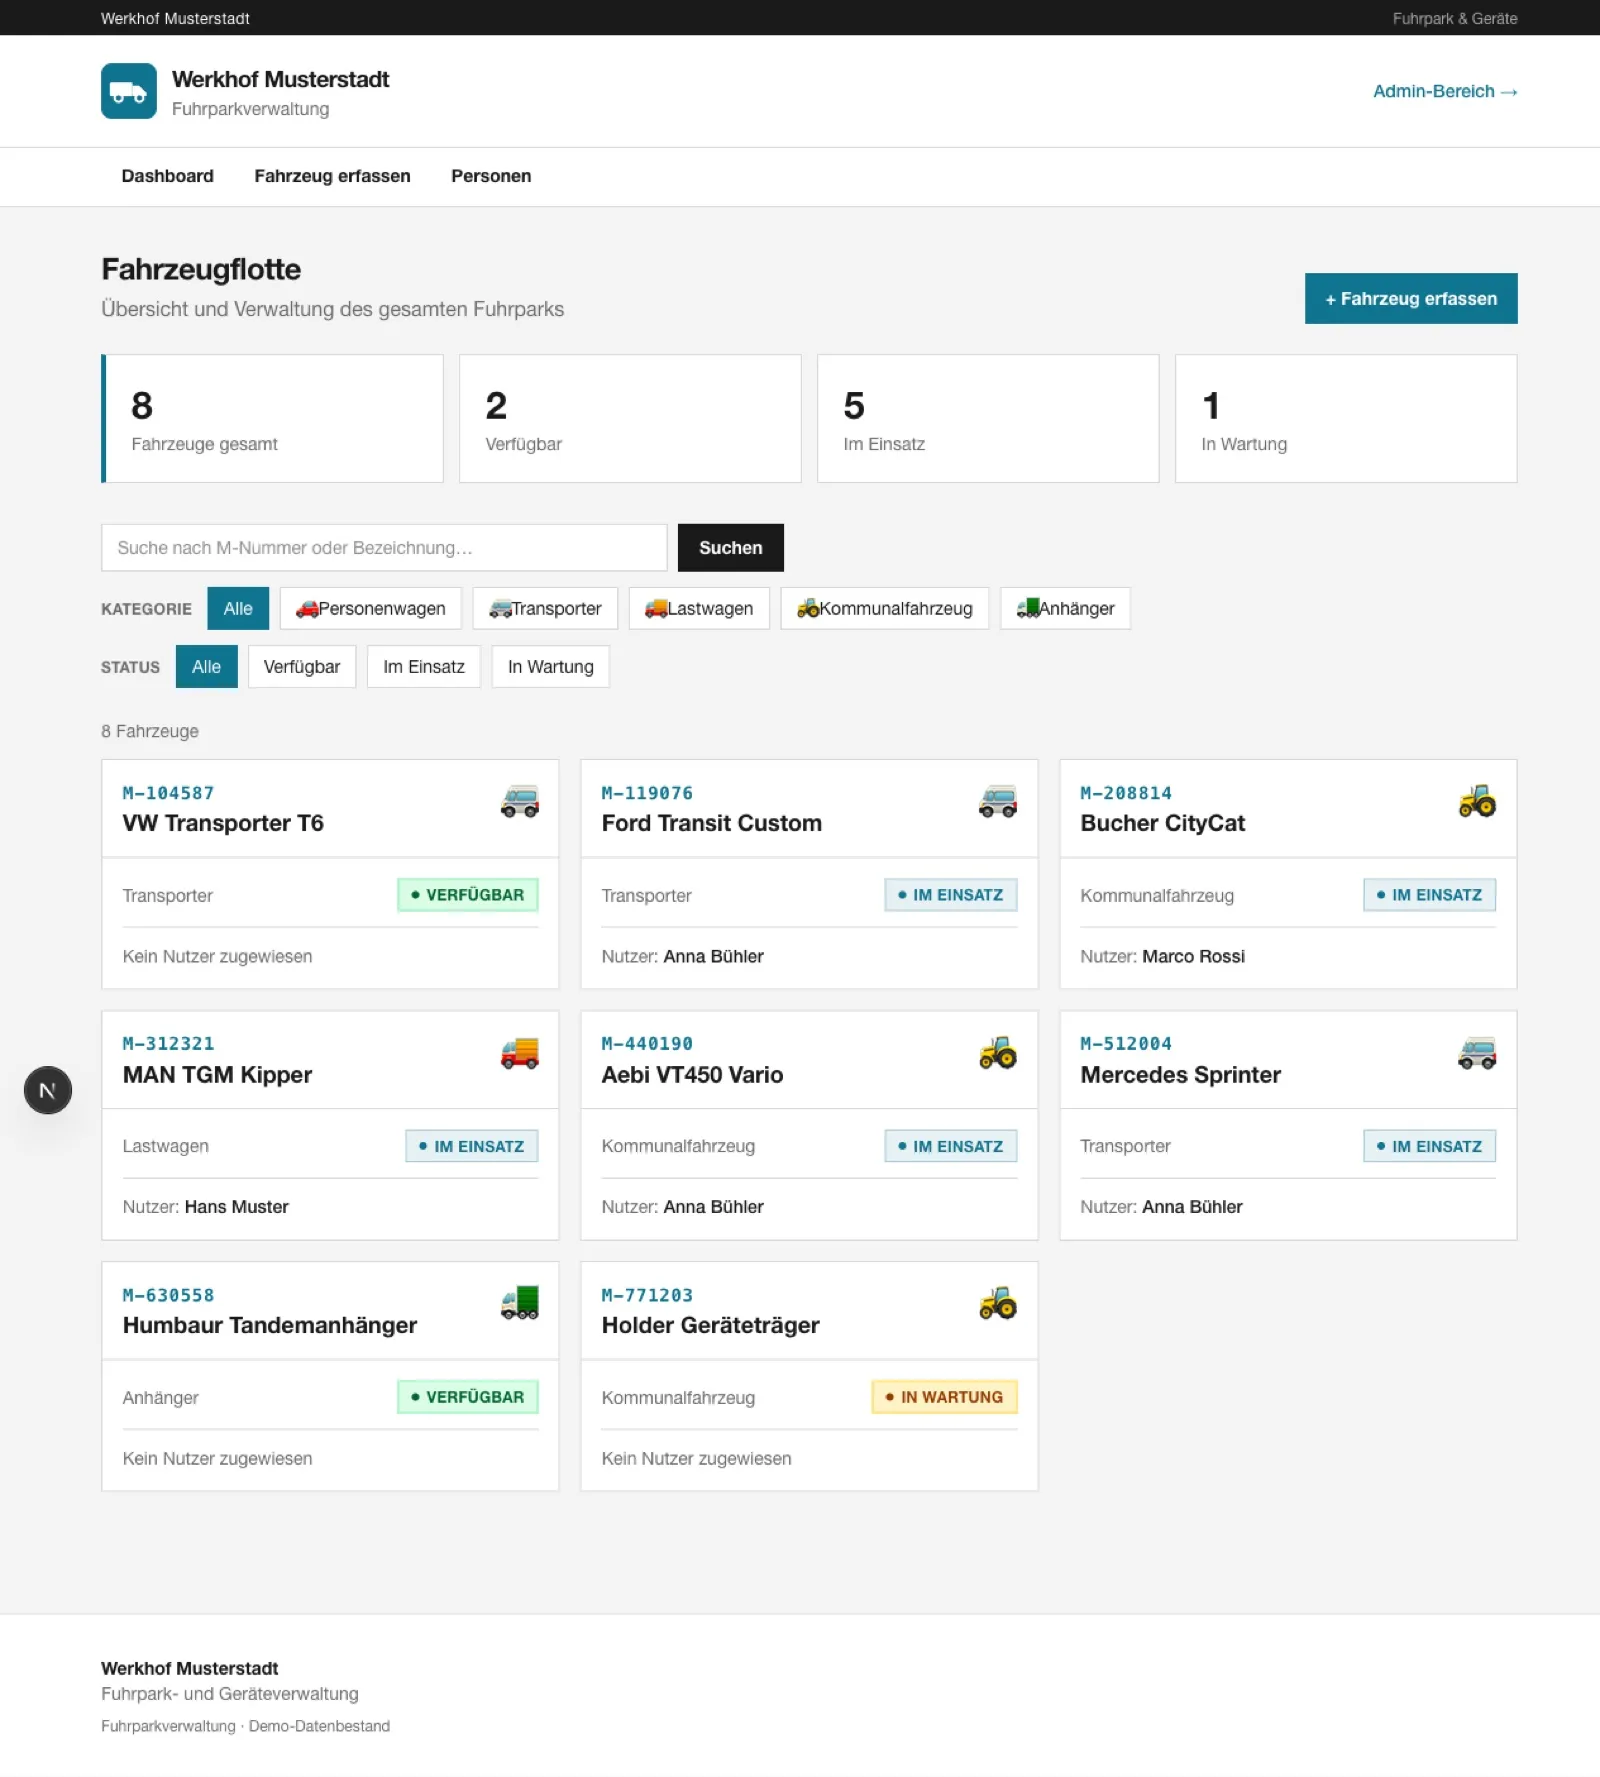The width and height of the screenshot is (1600, 1777).
Task: Click Fuhrpark & Geräte in top bar
Action: coord(1455,18)
